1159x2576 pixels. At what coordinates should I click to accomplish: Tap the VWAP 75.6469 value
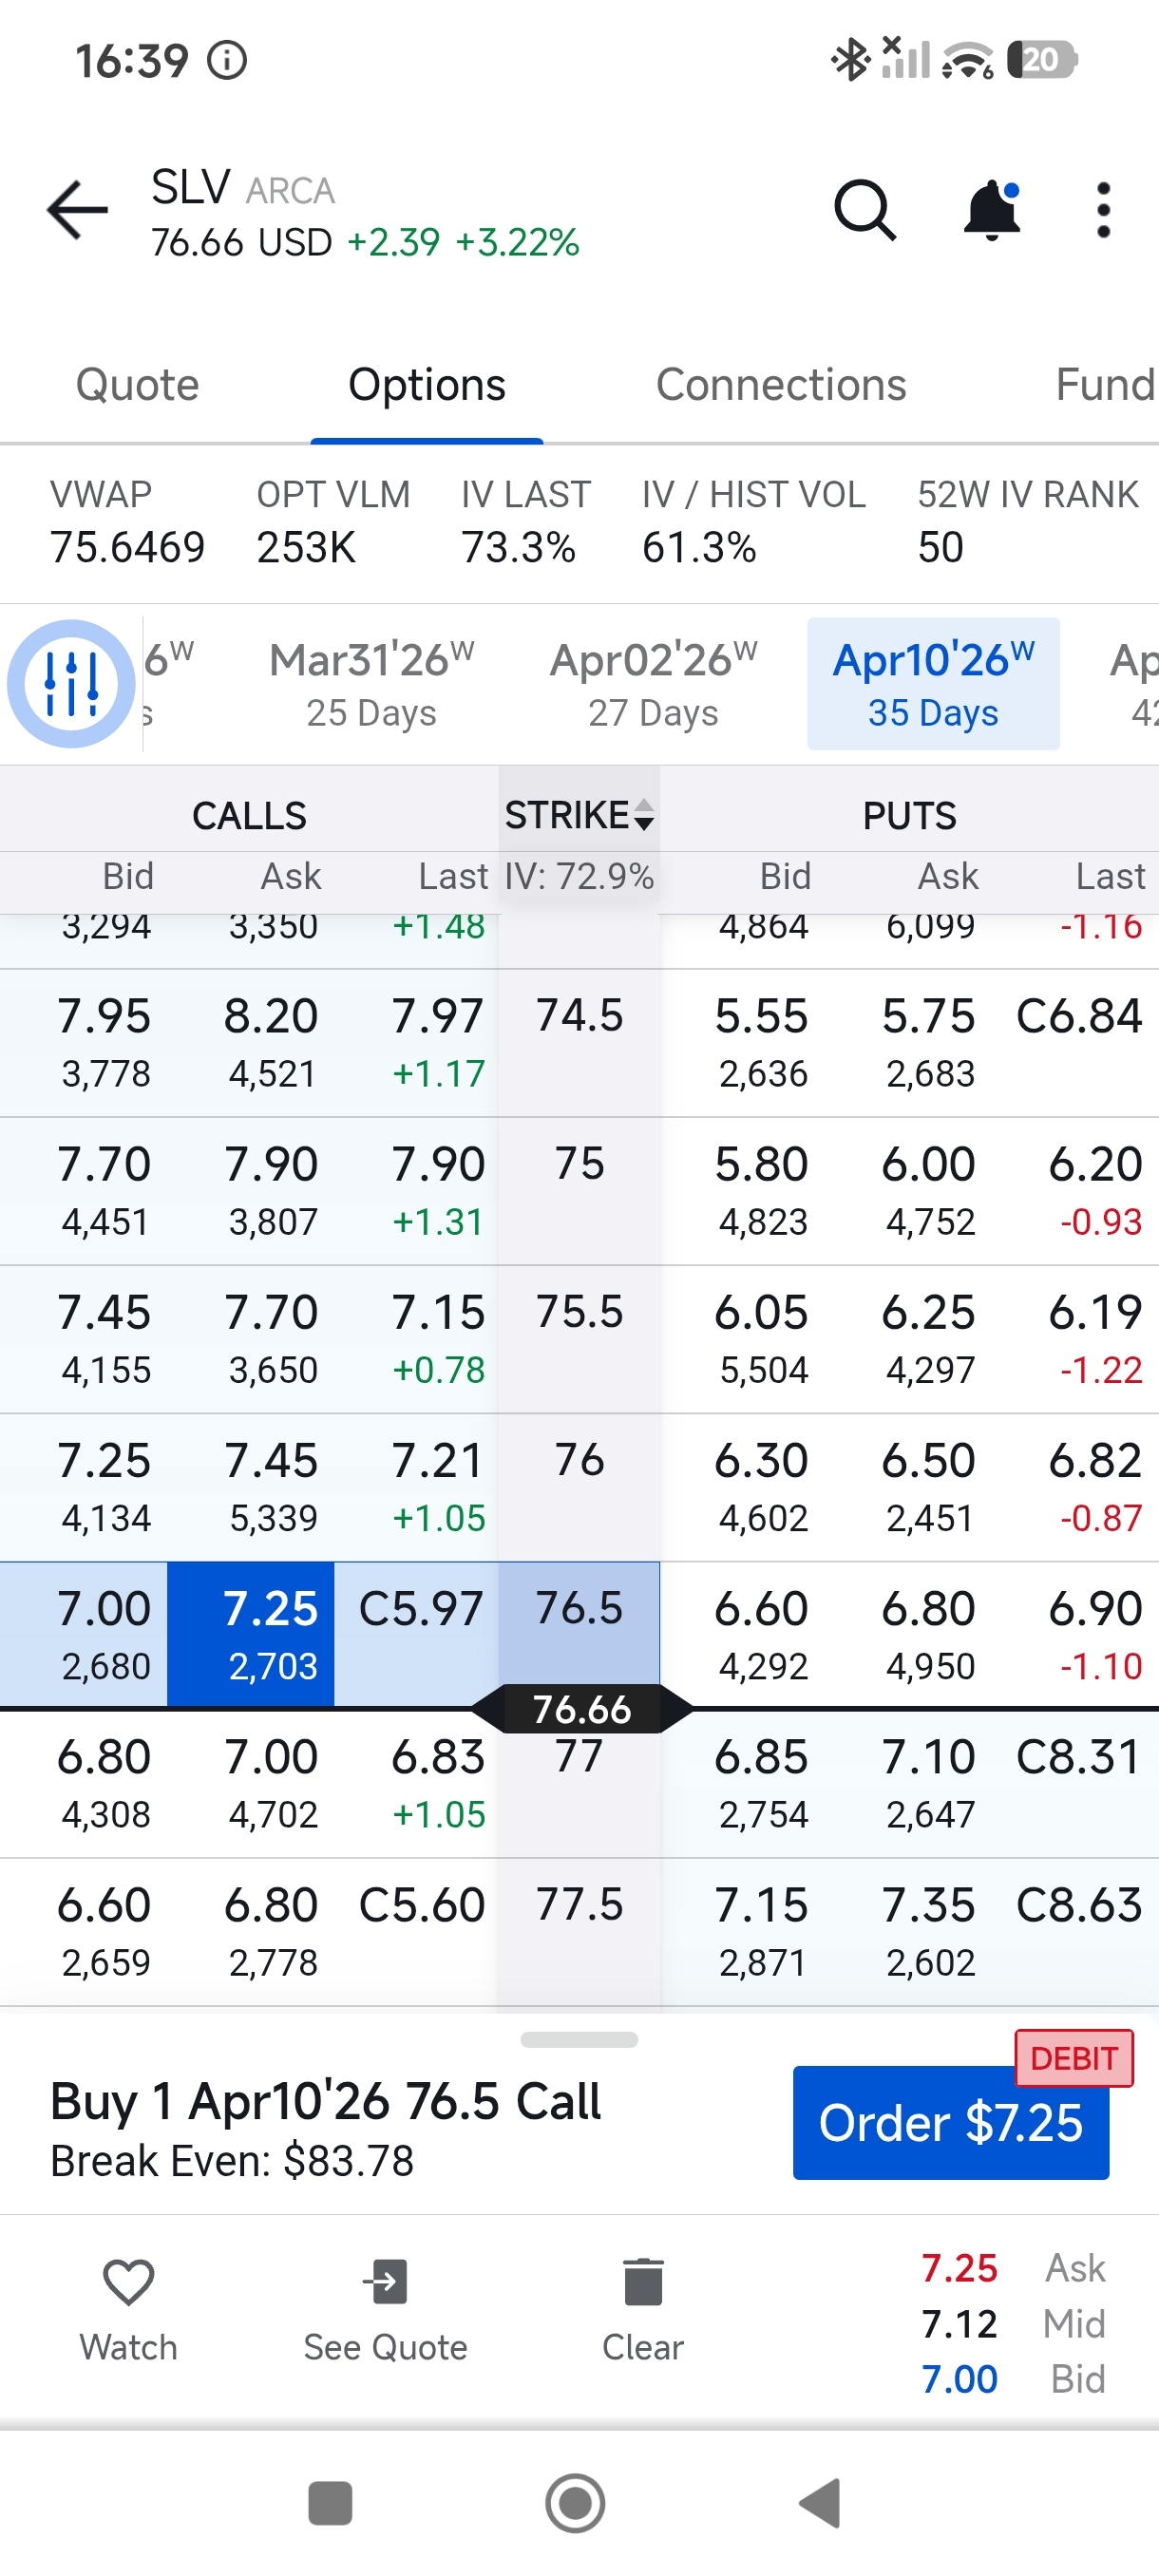click(128, 547)
